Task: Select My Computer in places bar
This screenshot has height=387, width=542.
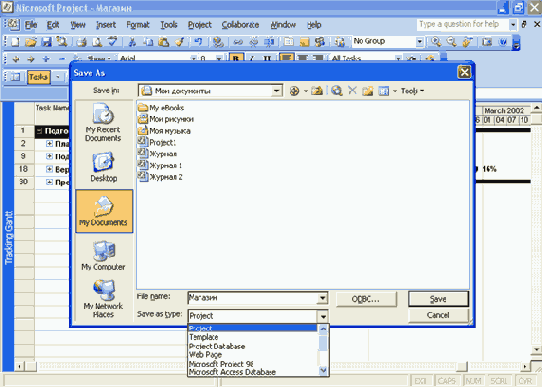Action: tap(103, 256)
